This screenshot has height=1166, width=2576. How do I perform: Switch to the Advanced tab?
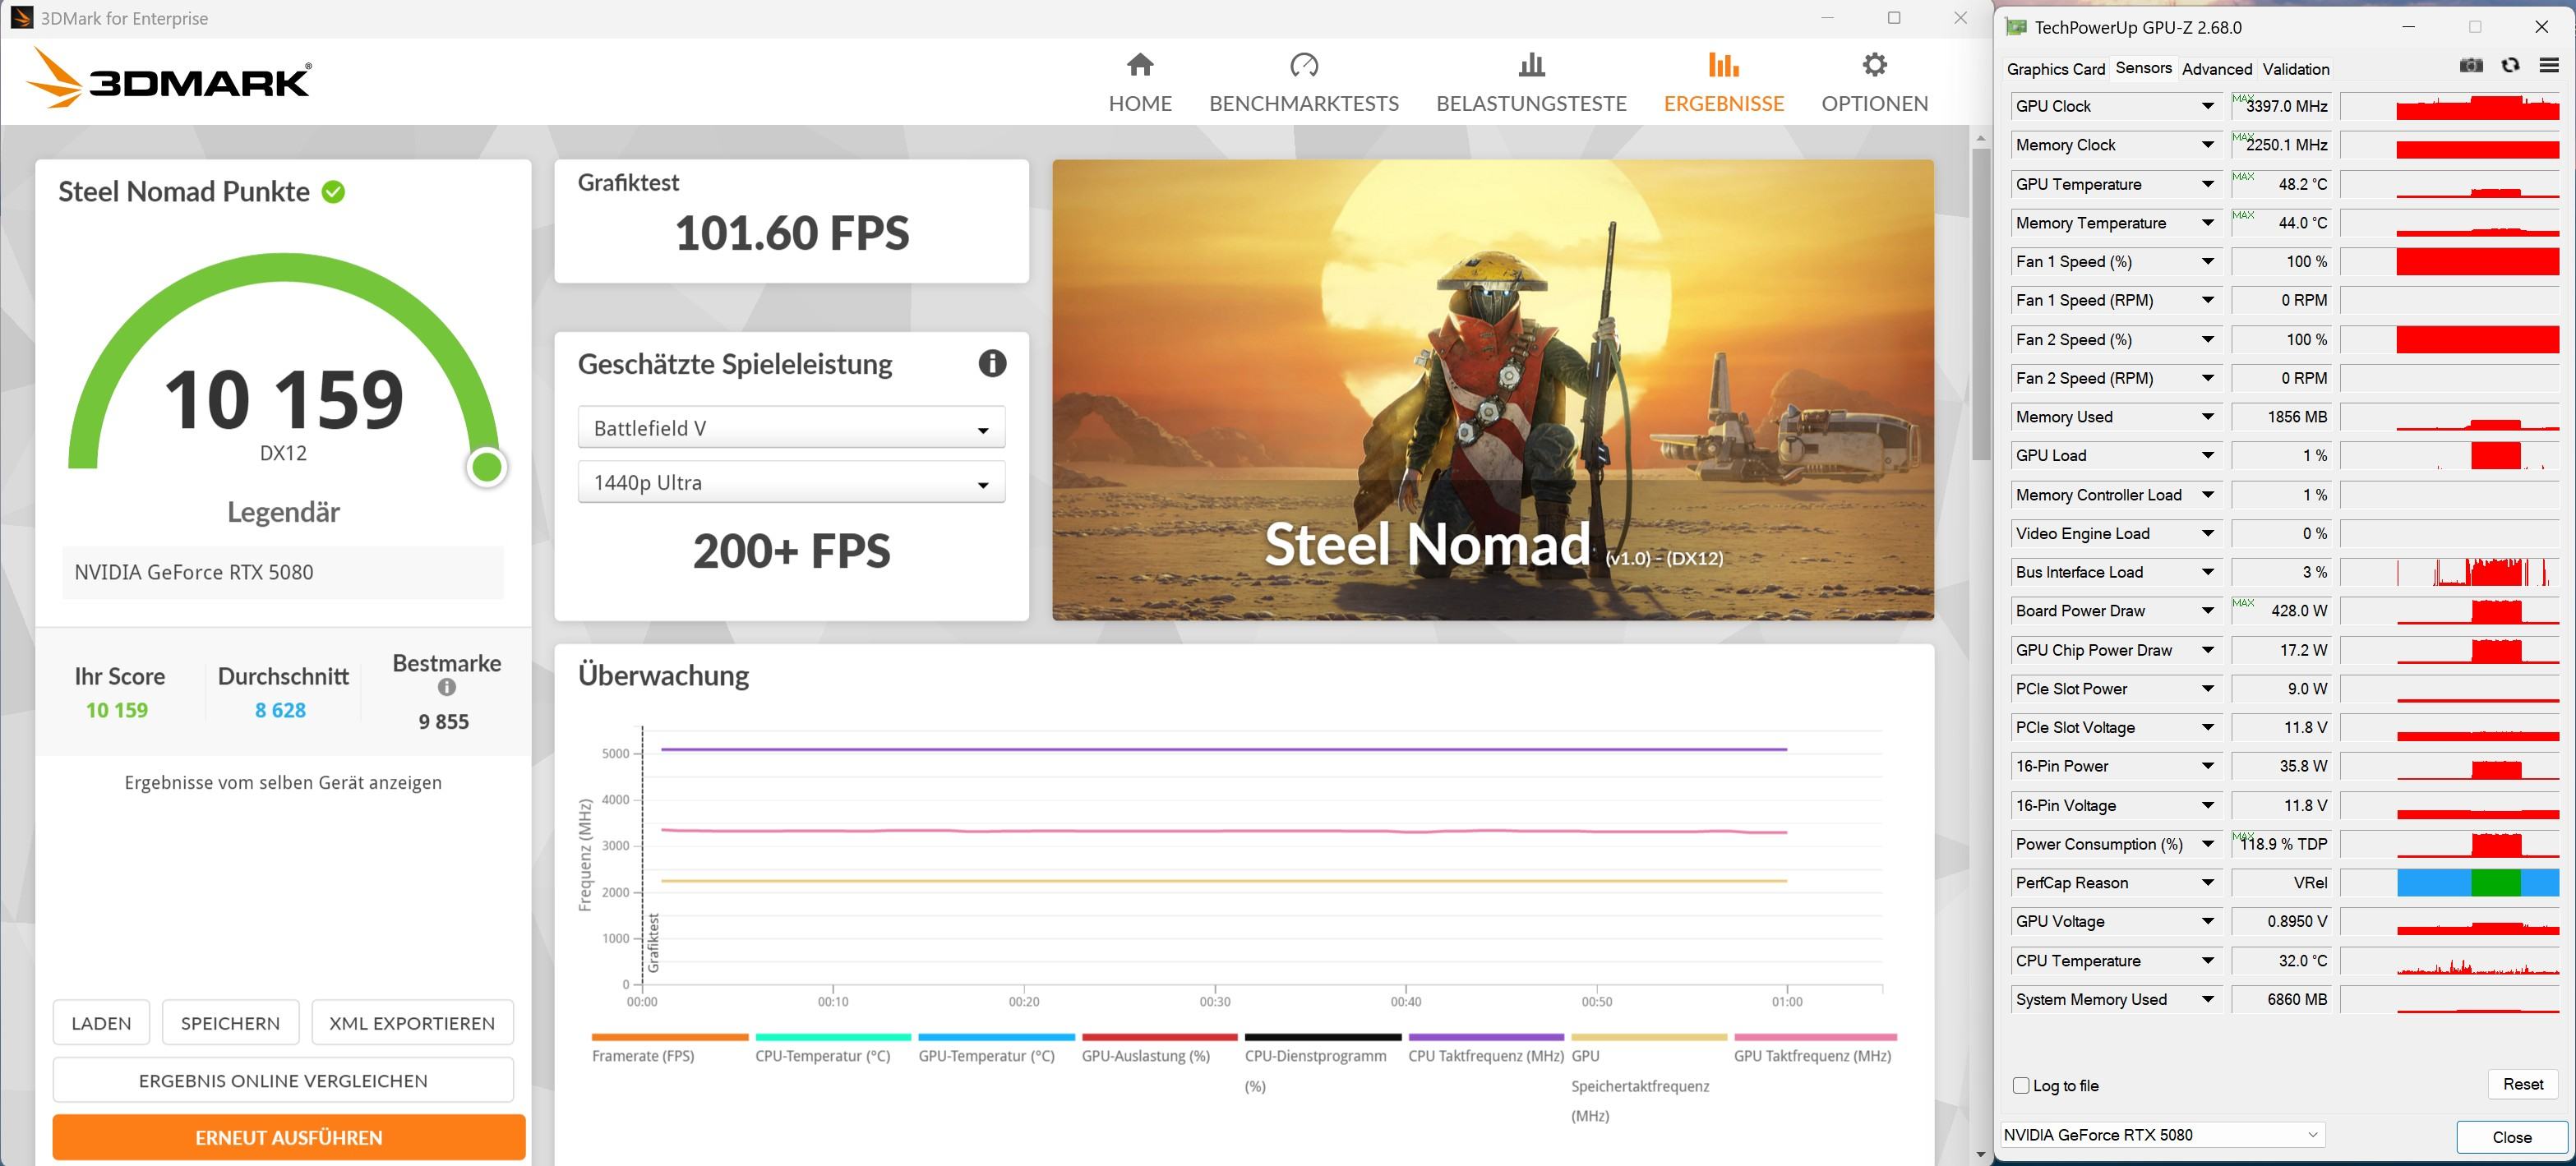[2216, 69]
